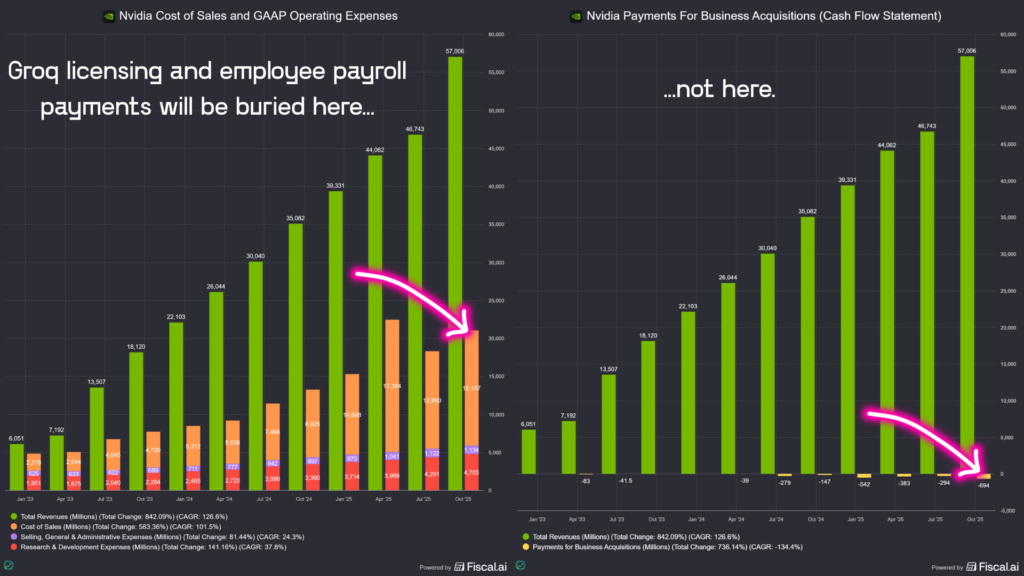Select purple Selling, General & Administrative legend swatch
The height and width of the screenshot is (576, 1024).
[x=14, y=537]
